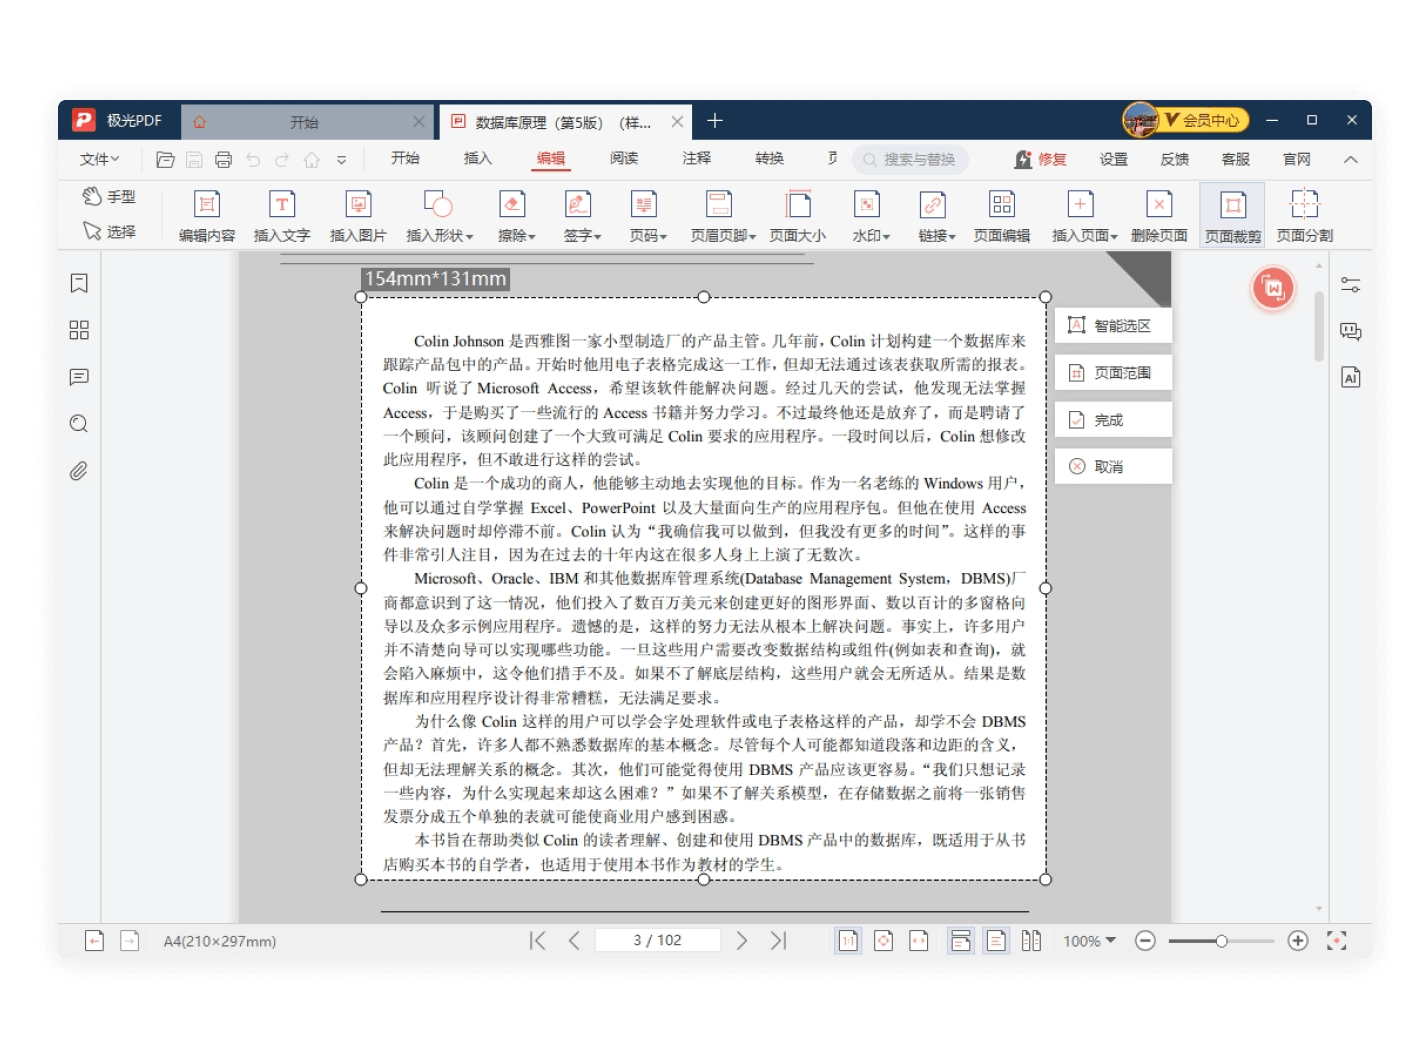Go to the last page

779,941
